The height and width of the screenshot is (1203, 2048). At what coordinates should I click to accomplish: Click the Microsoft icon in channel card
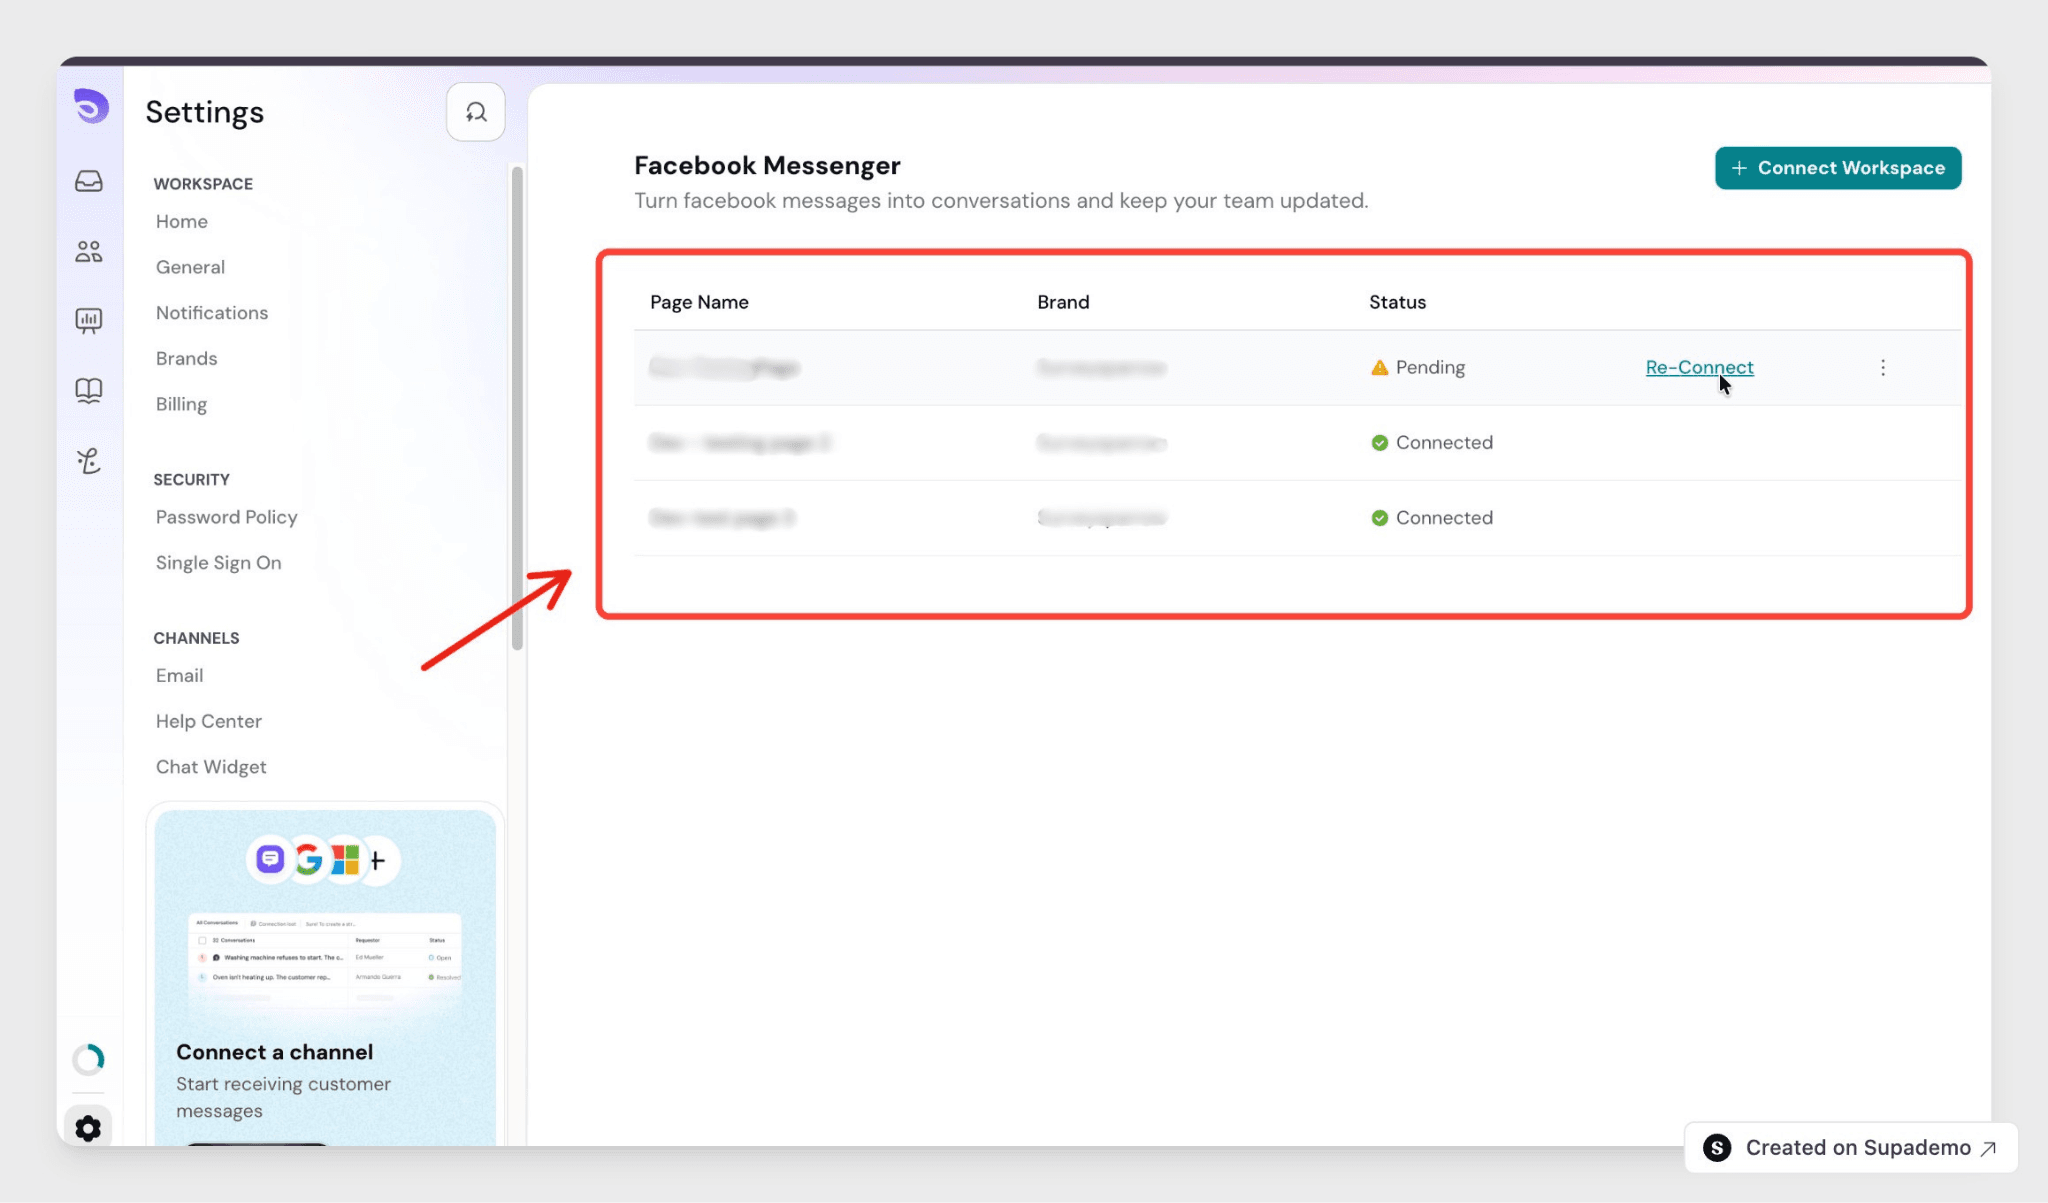345,859
